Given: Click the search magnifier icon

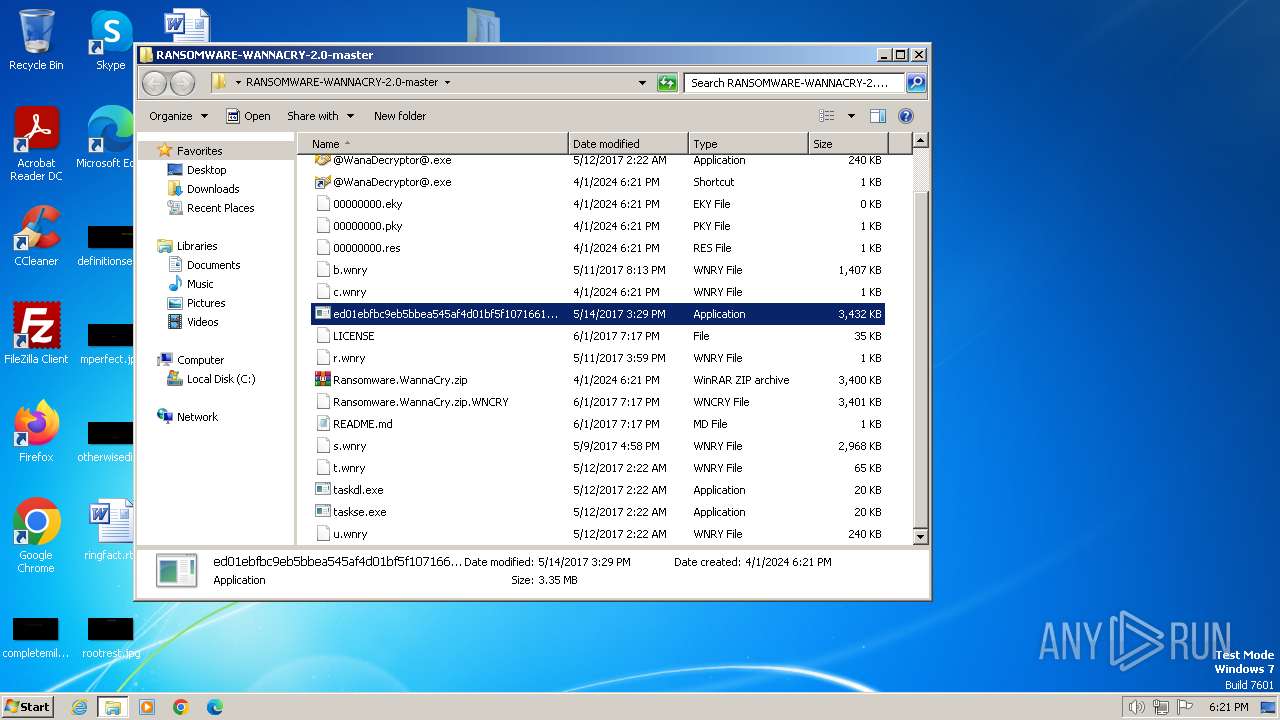Looking at the screenshot, I should tap(915, 83).
